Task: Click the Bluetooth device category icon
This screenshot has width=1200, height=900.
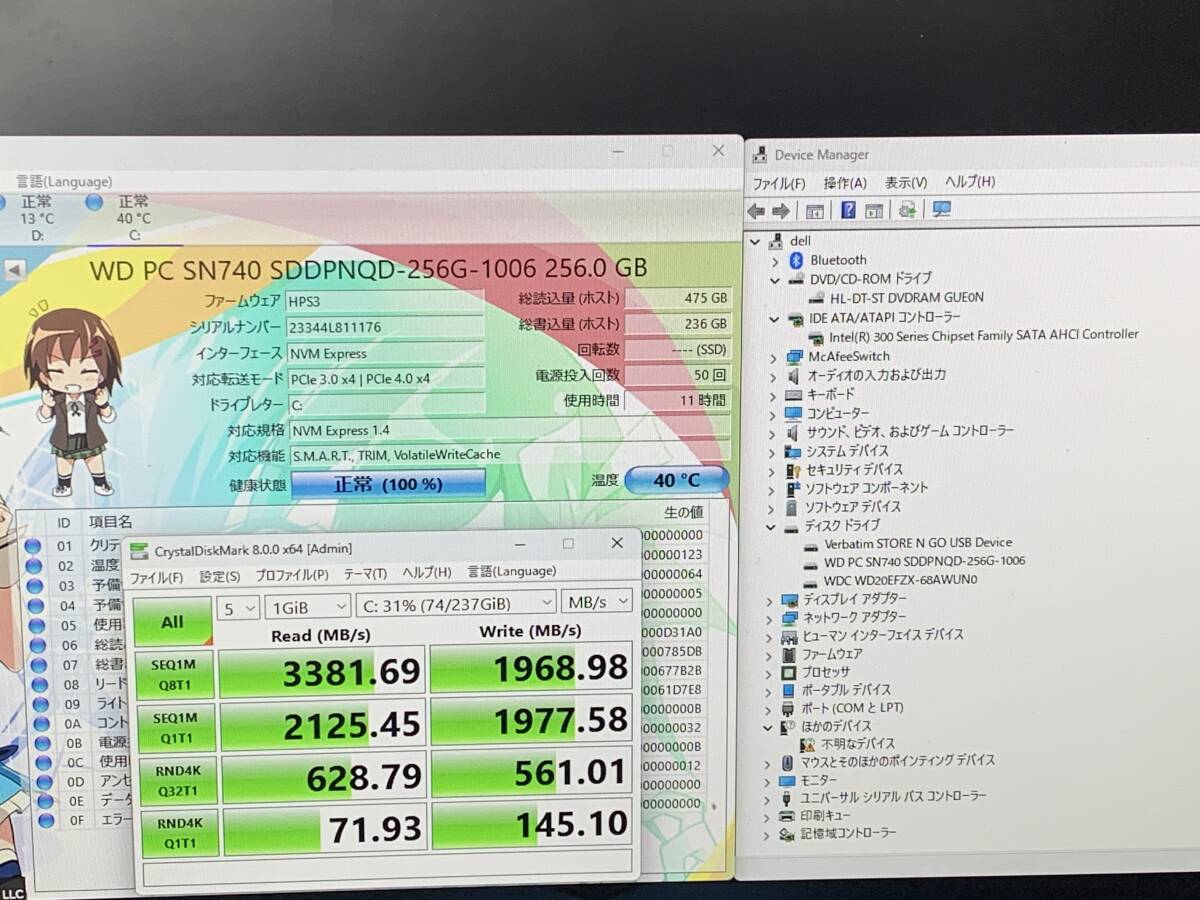Action: [x=797, y=260]
